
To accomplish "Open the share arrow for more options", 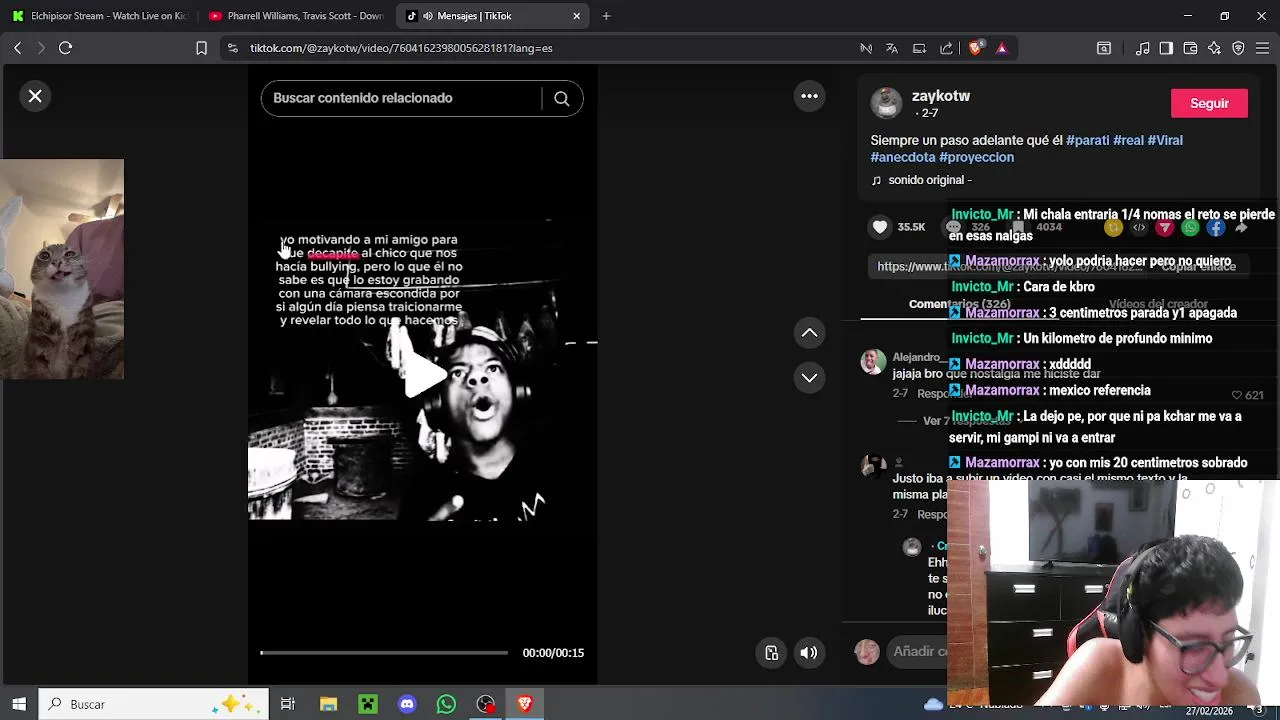I will (1241, 228).
